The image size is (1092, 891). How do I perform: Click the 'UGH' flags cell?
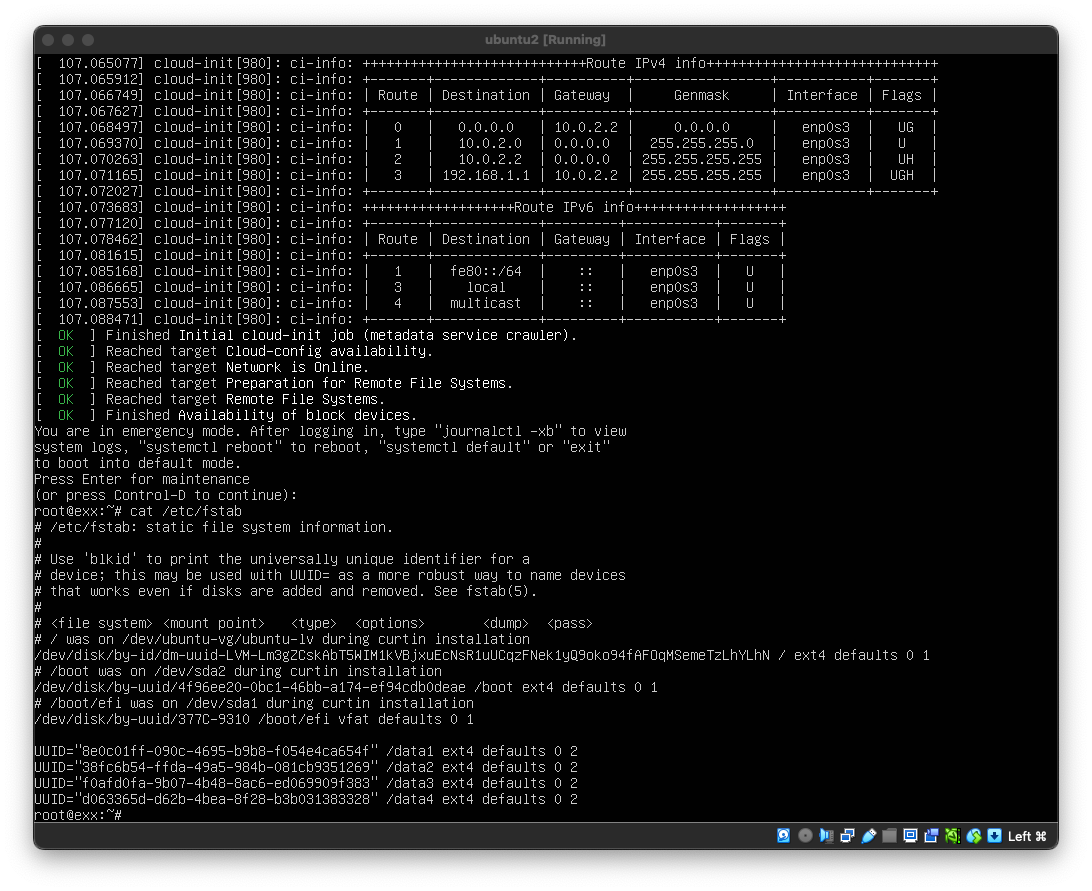pos(902,176)
